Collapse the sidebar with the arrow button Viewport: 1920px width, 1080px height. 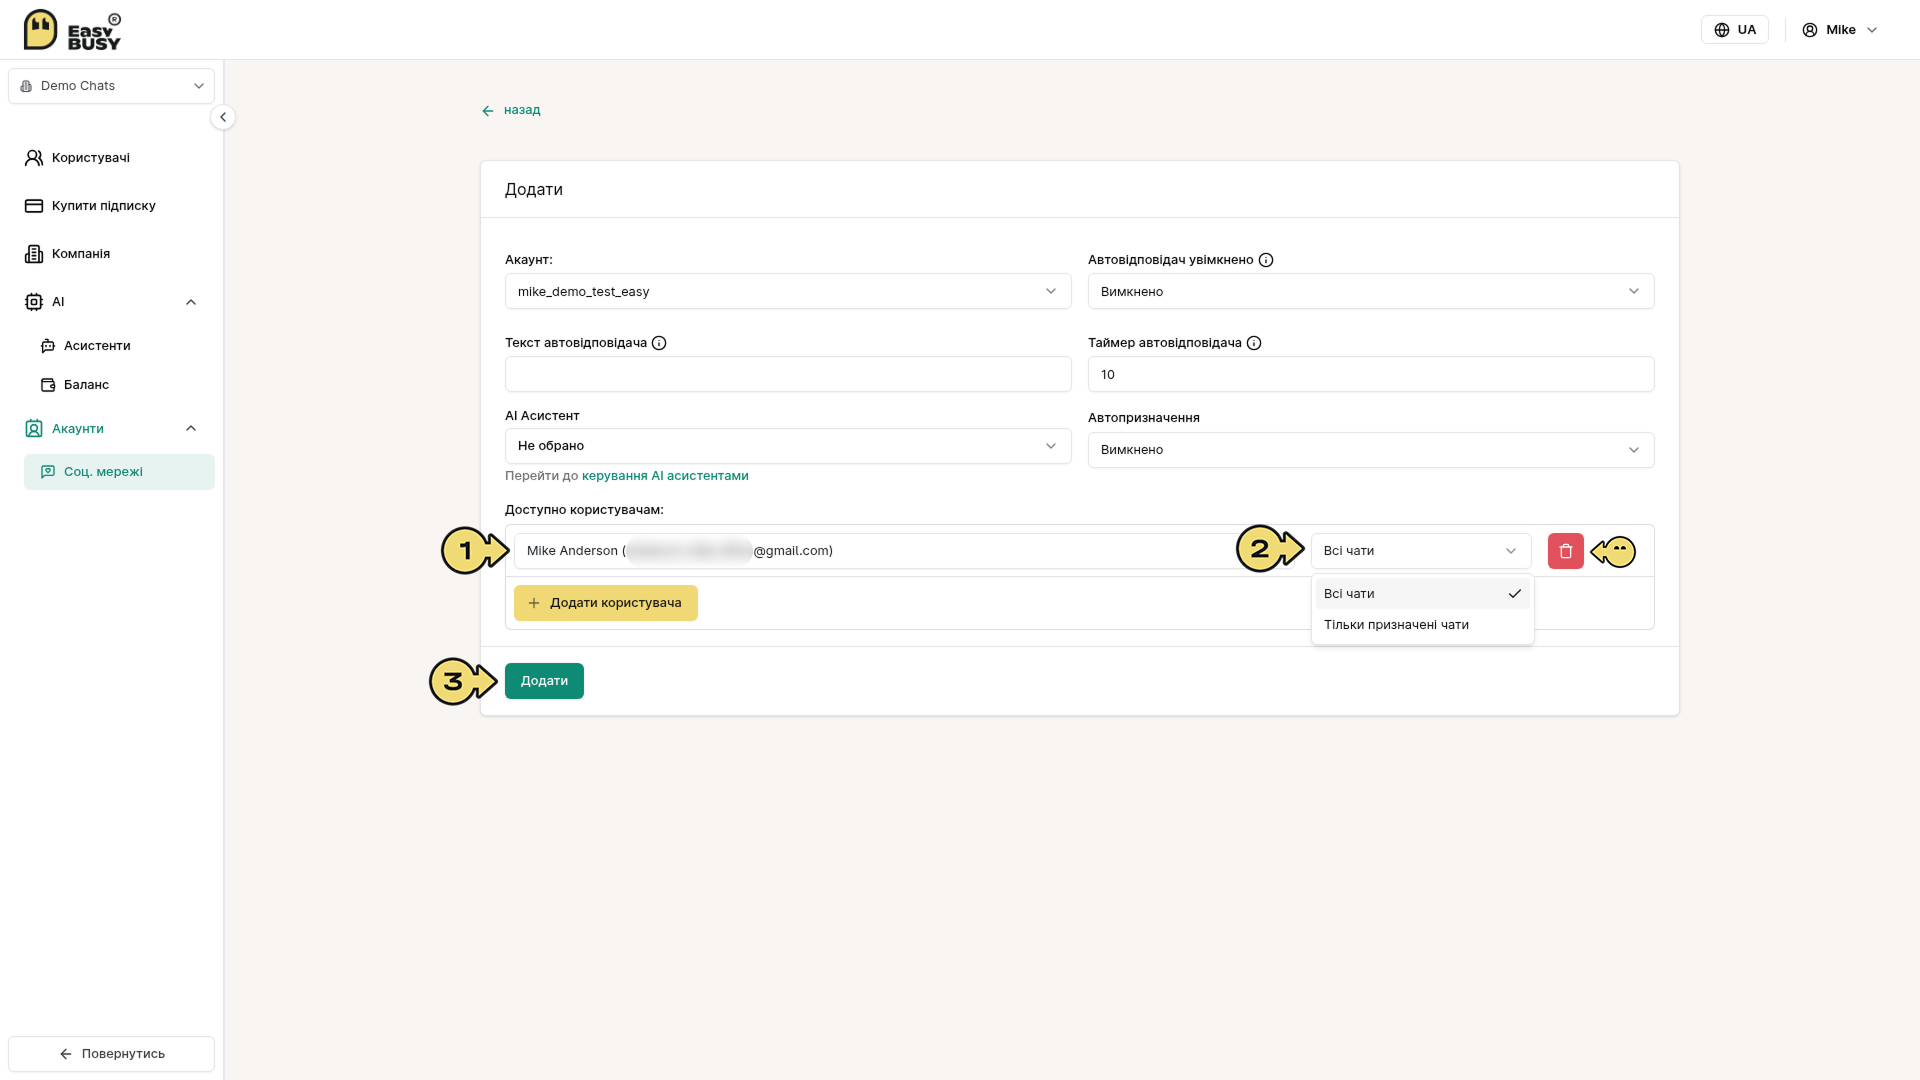223,117
